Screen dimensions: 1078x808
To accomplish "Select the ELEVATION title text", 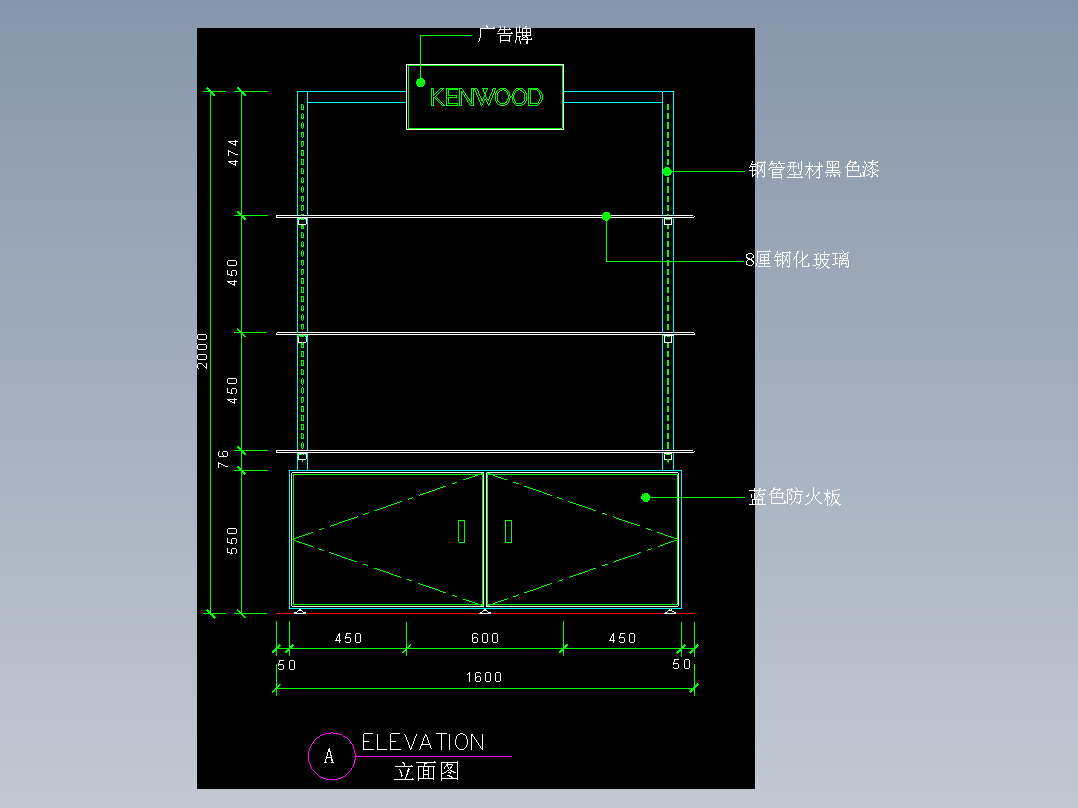I will tap(423, 742).
